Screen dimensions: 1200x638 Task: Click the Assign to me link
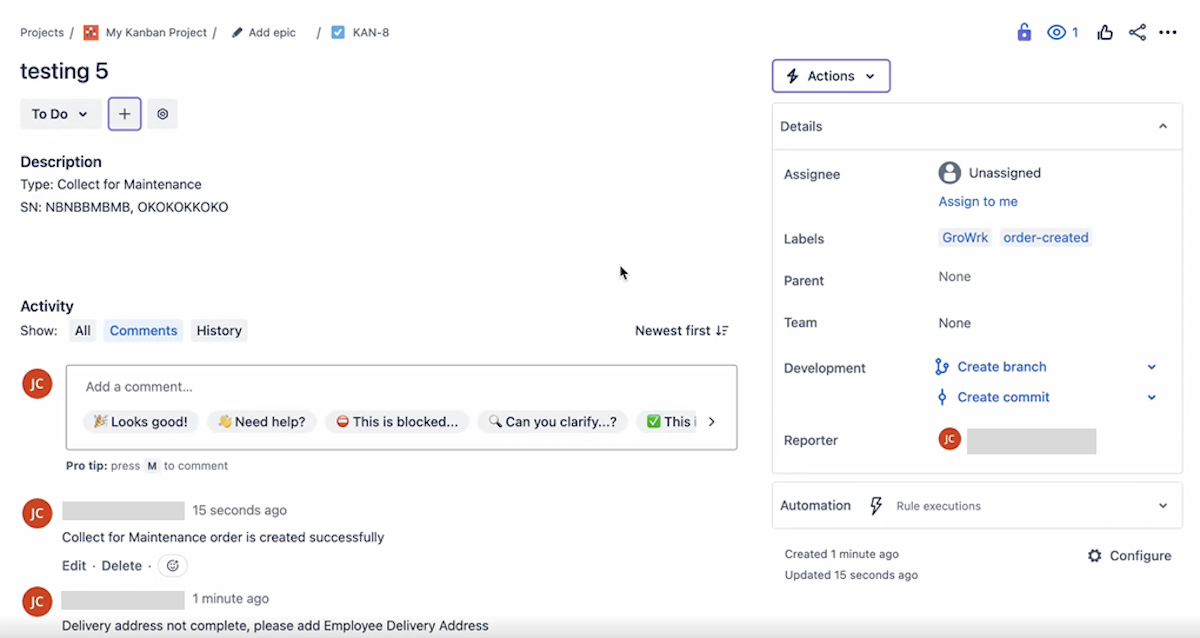(x=977, y=201)
